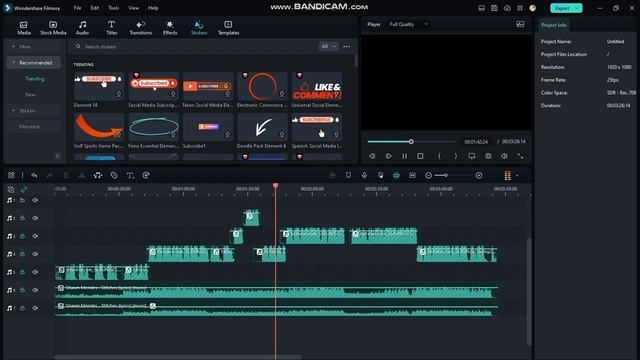Select the New subcategory
Screen dimensions: 640x360
(x=30, y=95)
